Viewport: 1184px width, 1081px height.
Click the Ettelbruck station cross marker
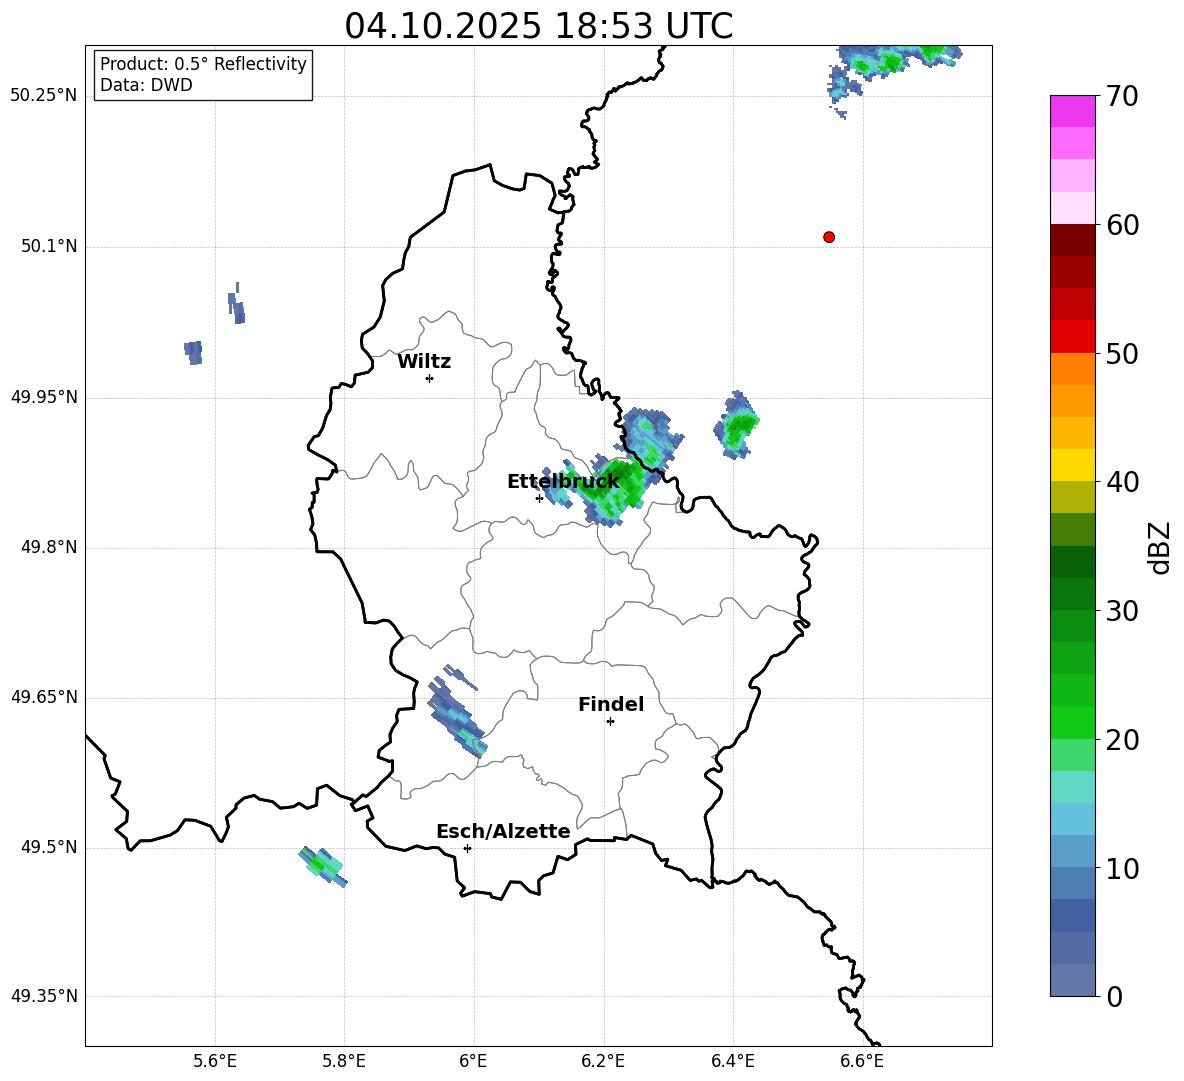pyautogui.click(x=539, y=498)
